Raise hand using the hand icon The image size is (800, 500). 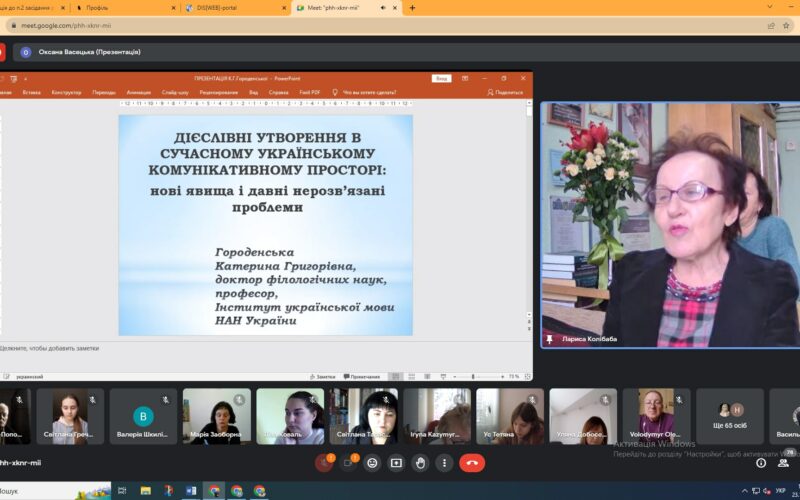coord(420,463)
